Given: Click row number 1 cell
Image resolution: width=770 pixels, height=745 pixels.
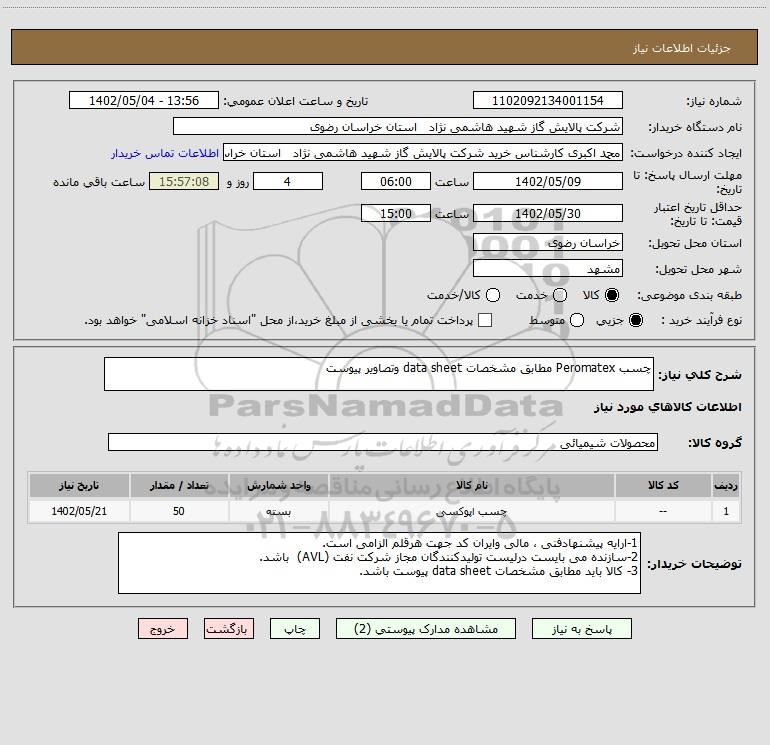Looking at the screenshot, I should (726, 511).
